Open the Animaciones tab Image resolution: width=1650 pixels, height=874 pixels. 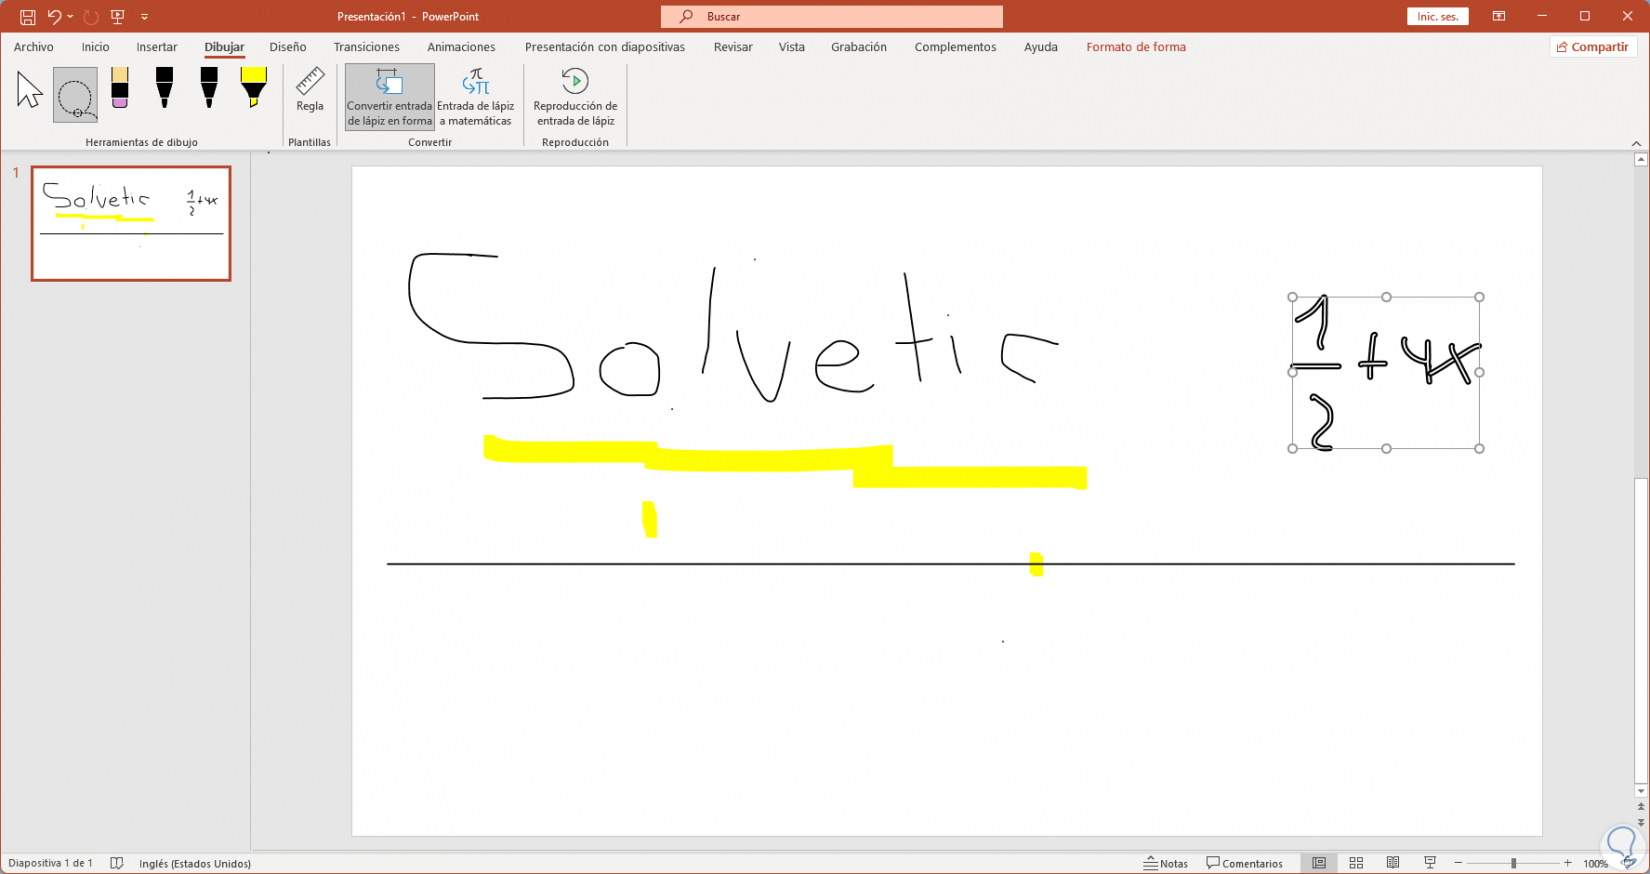coord(461,47)
